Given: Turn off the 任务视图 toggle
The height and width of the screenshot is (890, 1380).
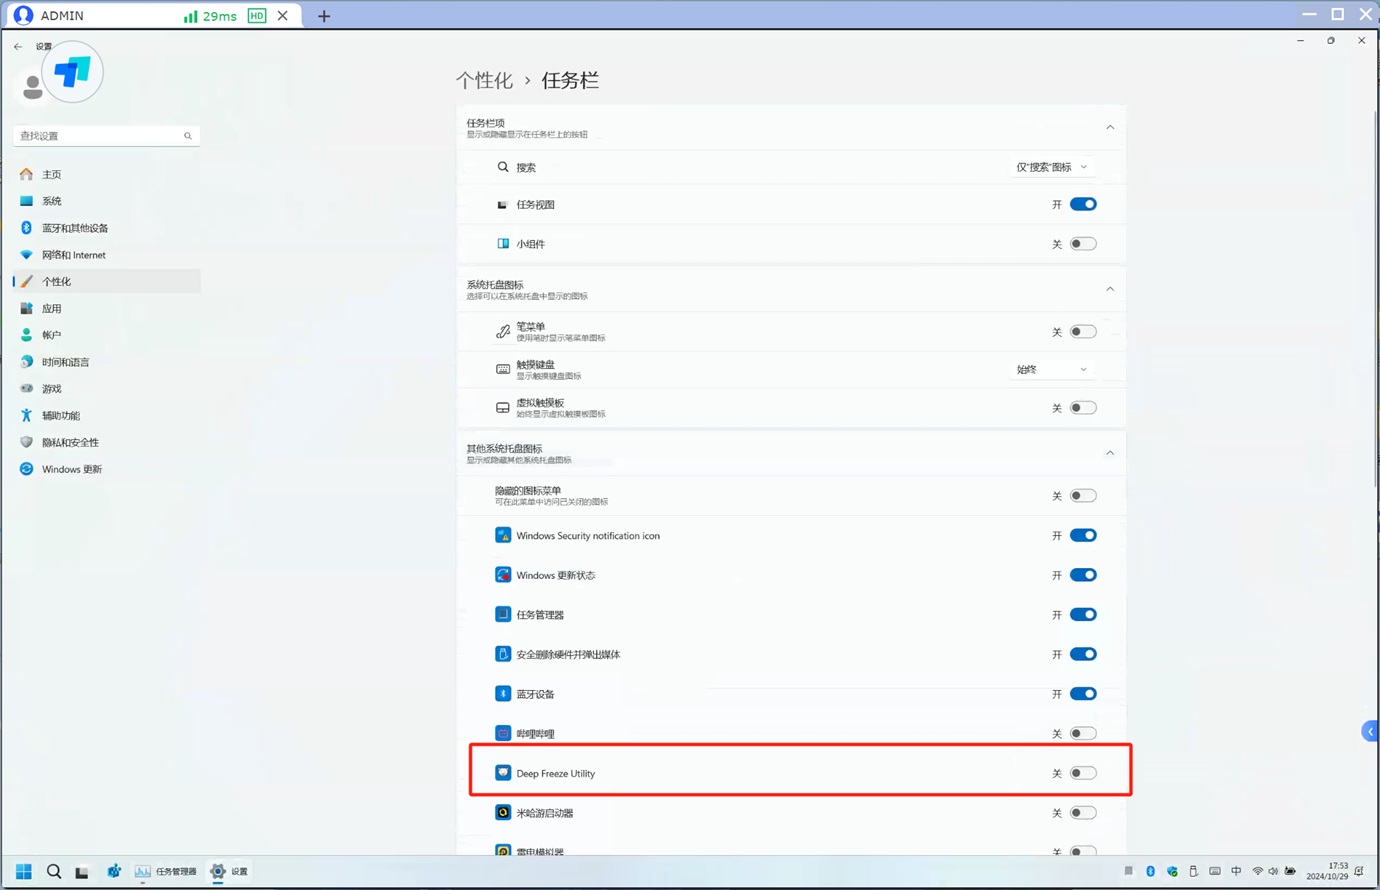Looking at the screenshot, I should pos(1083,204).
